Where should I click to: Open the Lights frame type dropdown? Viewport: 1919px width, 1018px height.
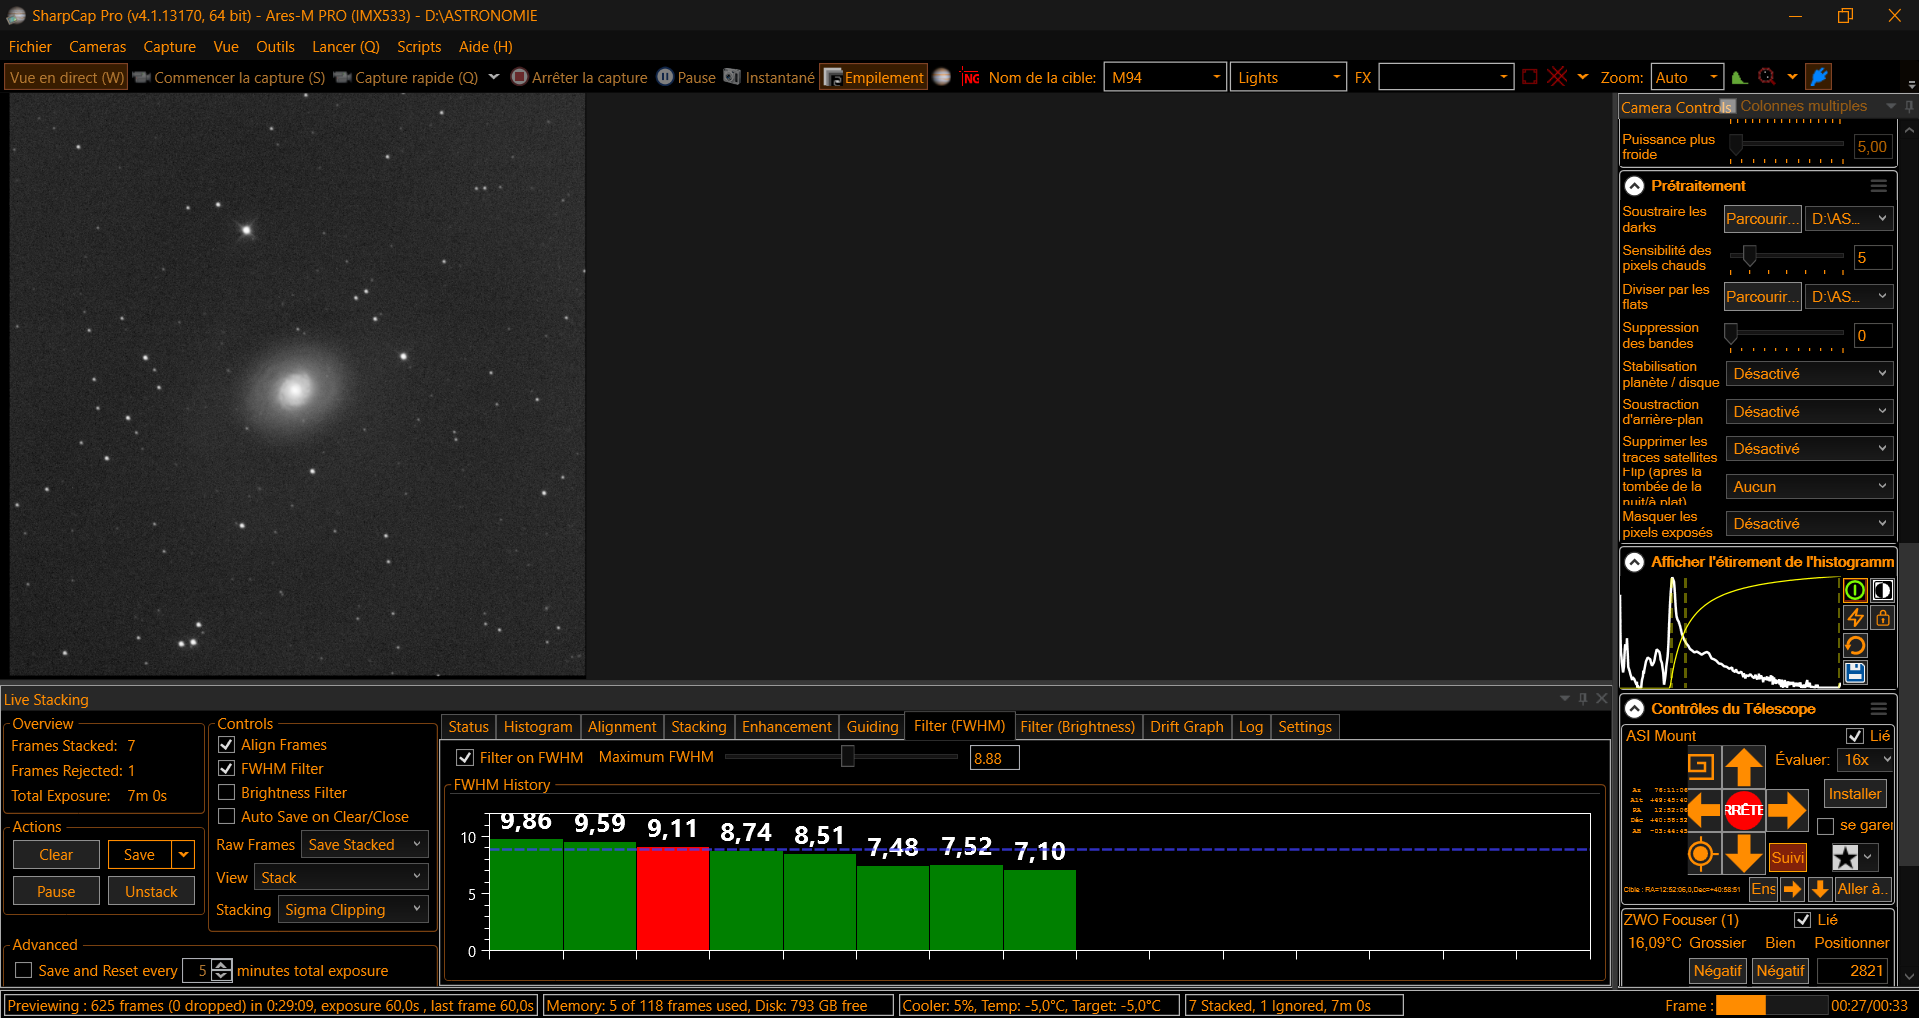[x=1287, y=77]
